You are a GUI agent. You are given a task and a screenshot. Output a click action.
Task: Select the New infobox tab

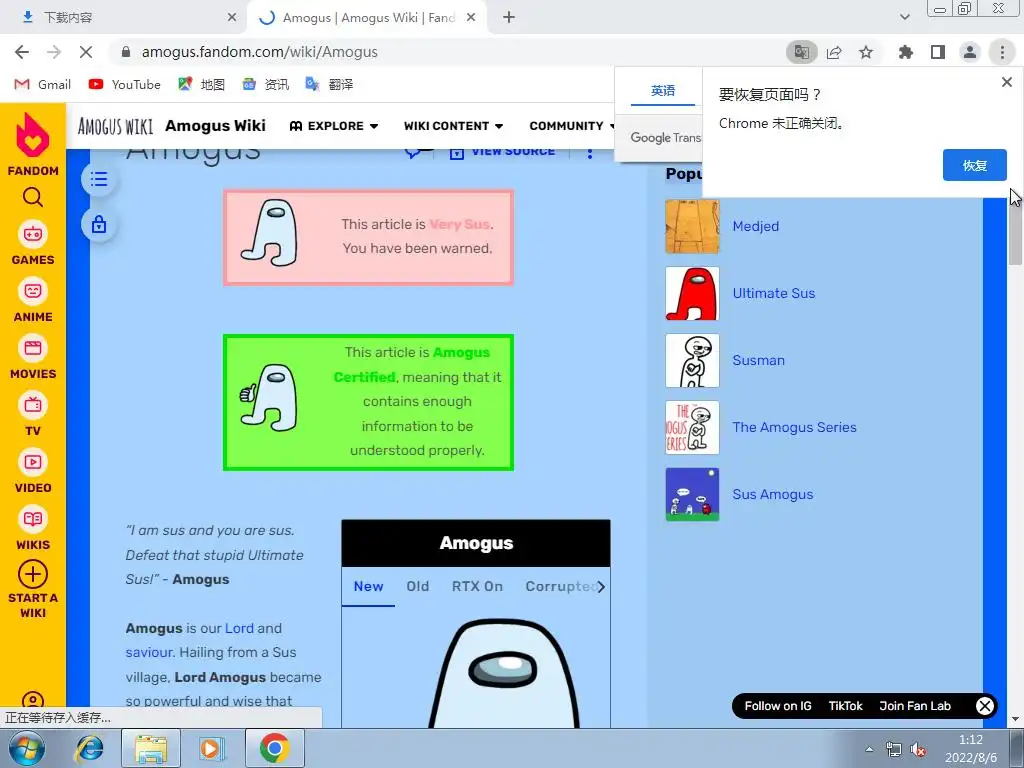pos(368,586)
